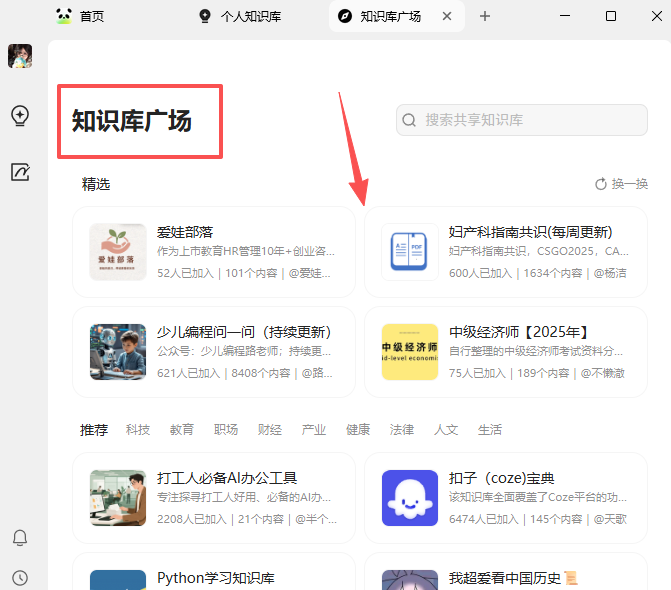Click the 搜索共享知识库 search field
The height and width of the screenshot is (590, 671).
click(x=530, y=120)
